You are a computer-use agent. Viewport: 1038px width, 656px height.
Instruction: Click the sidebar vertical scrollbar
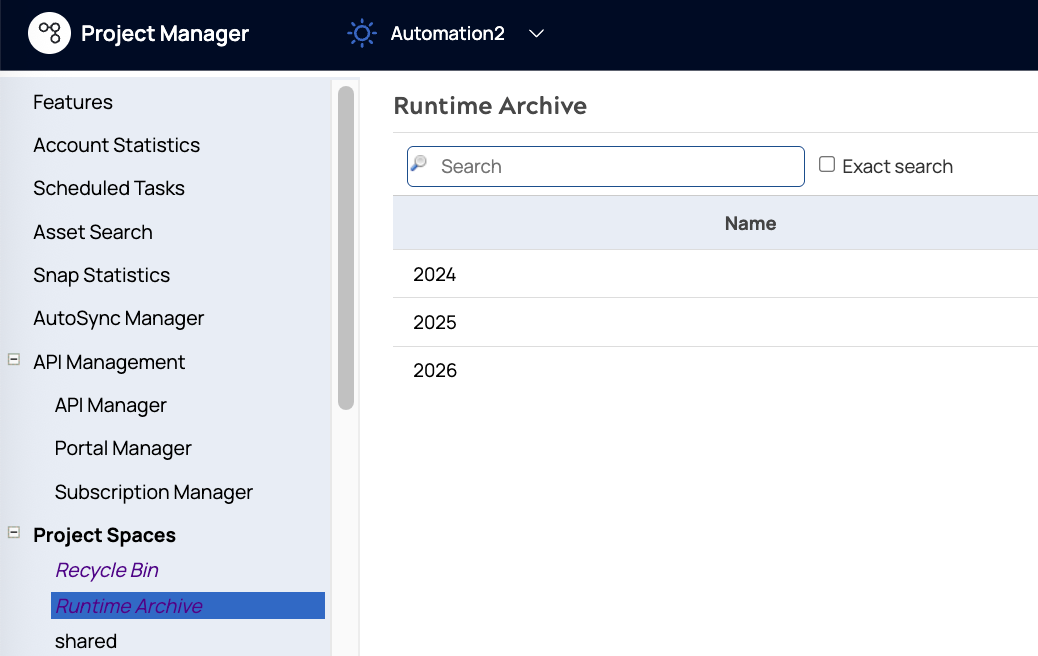coord(346,248)
